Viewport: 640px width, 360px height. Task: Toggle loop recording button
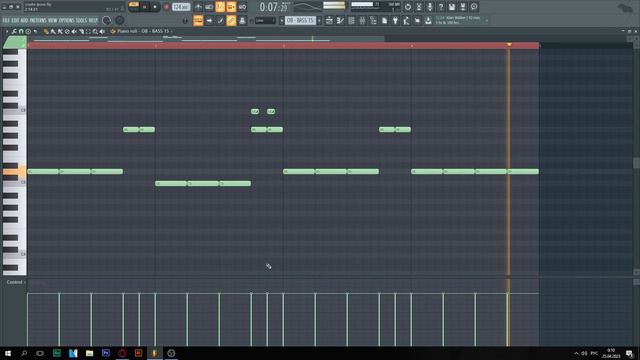click(242, 7)
